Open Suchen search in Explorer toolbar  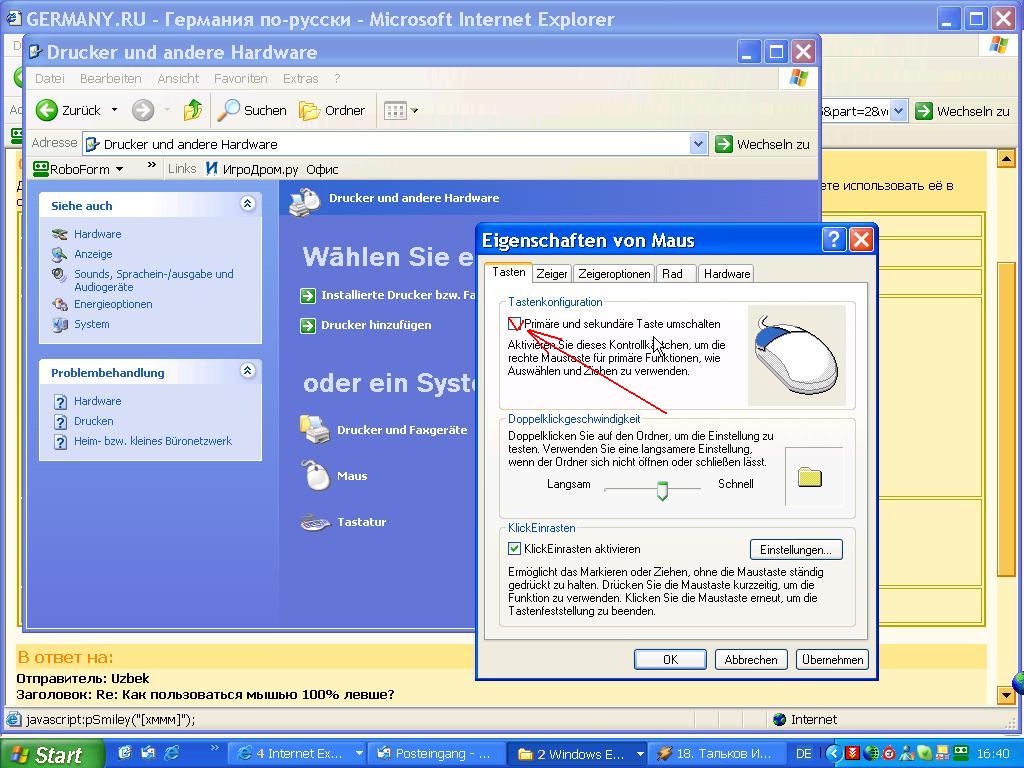pos(252,110)
